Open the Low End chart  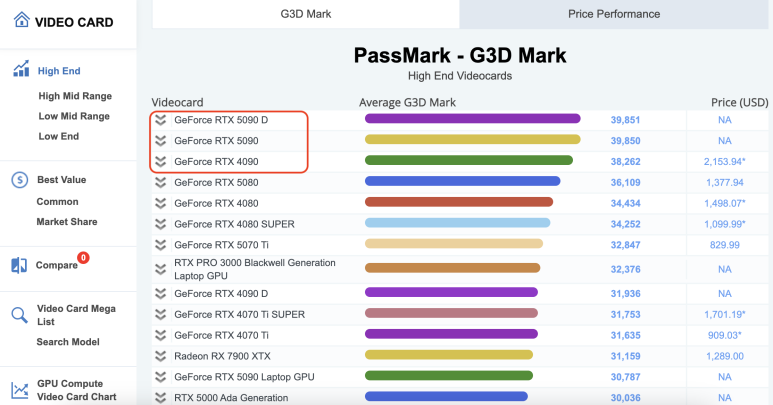(x=59, y=136)
